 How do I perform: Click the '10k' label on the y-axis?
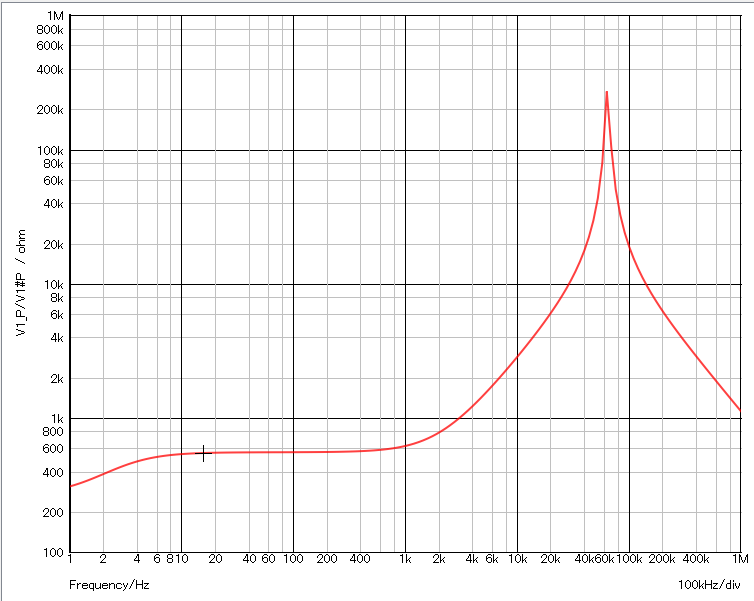(x=53, y=285)
